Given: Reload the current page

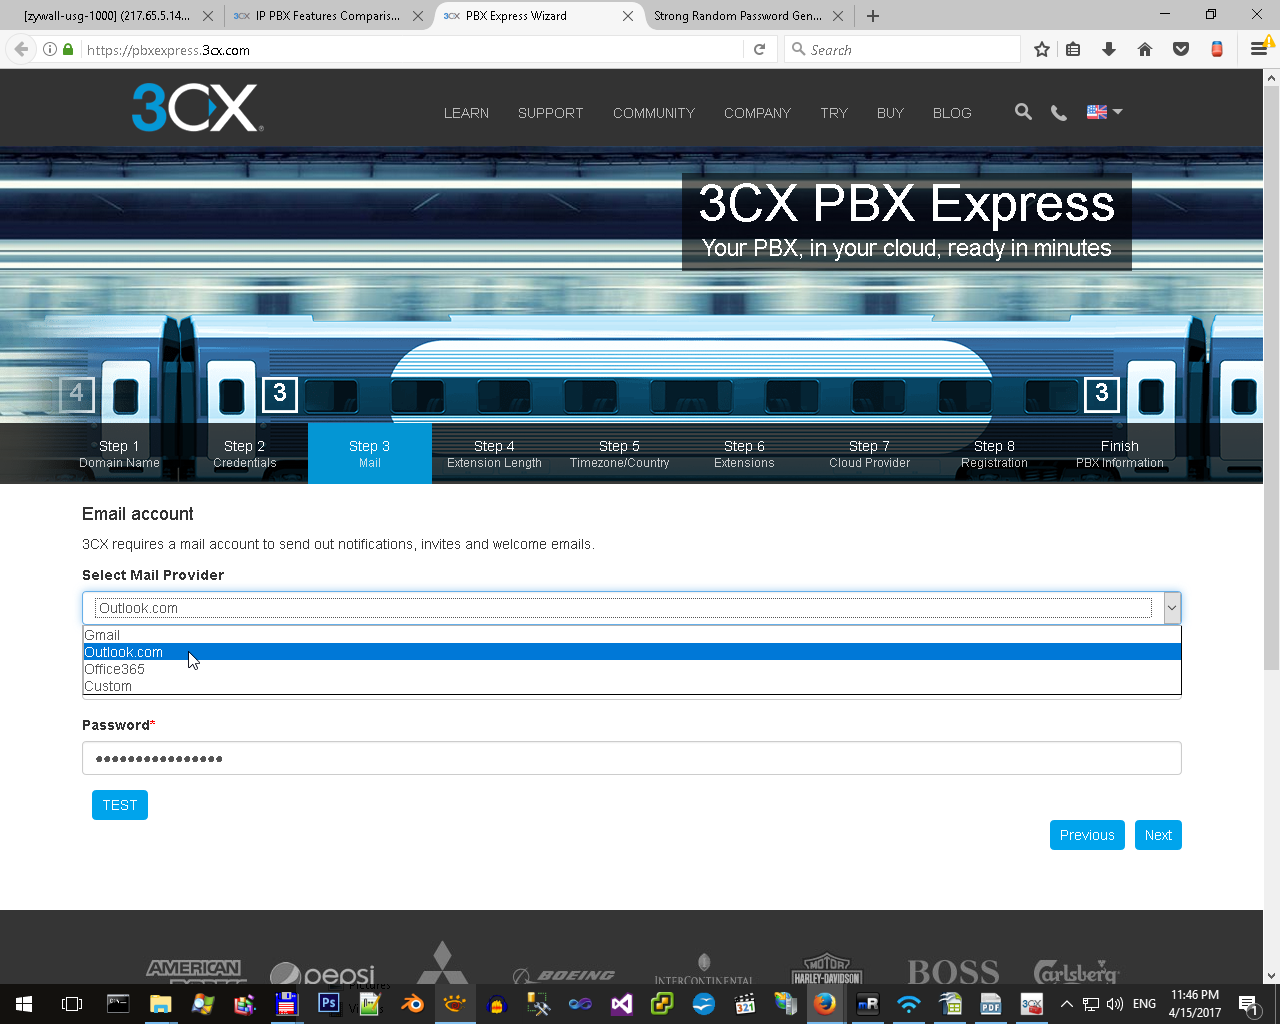Looking at the screenshot, I should tap(760, 49).
